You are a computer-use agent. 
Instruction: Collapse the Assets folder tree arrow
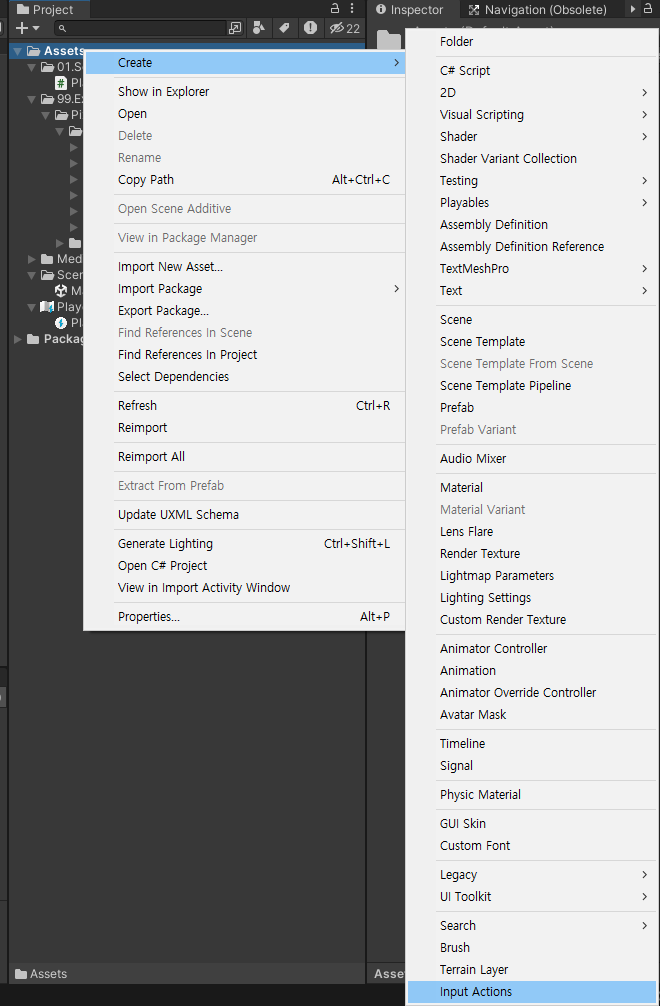pos(18,51)
